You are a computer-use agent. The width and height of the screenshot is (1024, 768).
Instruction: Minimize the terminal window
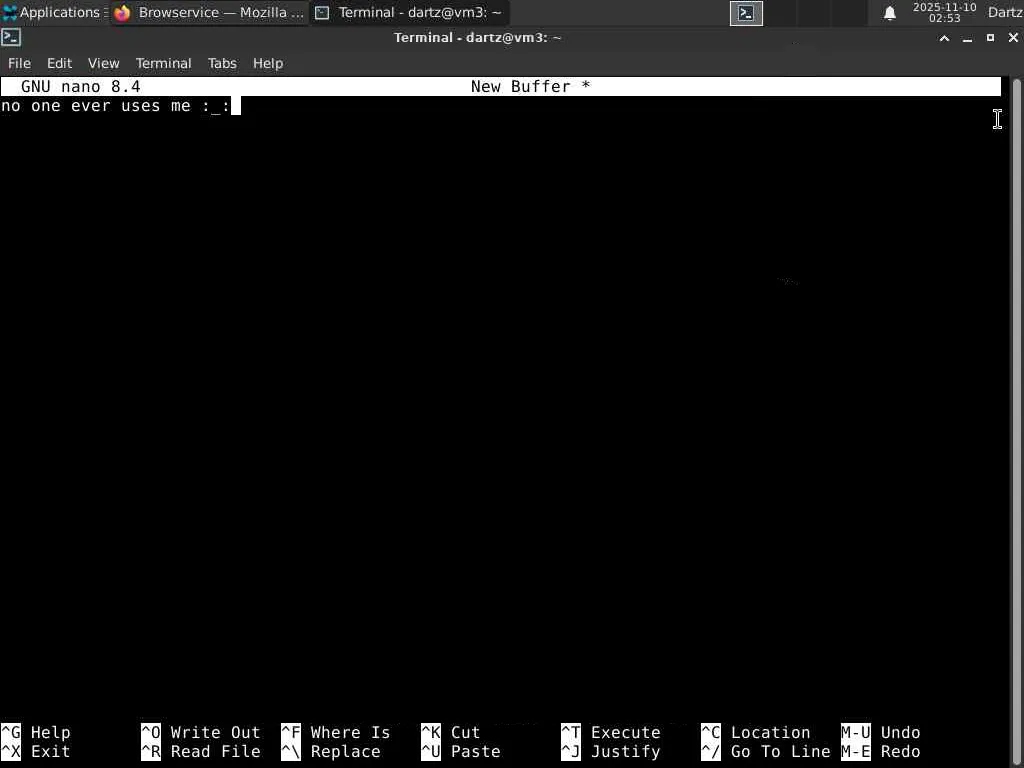(967, 38)
